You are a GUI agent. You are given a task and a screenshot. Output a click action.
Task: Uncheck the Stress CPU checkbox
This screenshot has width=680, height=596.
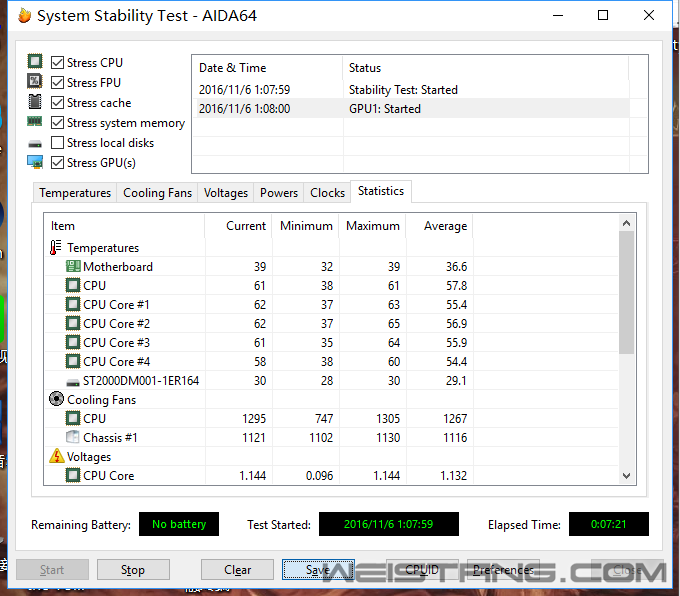57,62
